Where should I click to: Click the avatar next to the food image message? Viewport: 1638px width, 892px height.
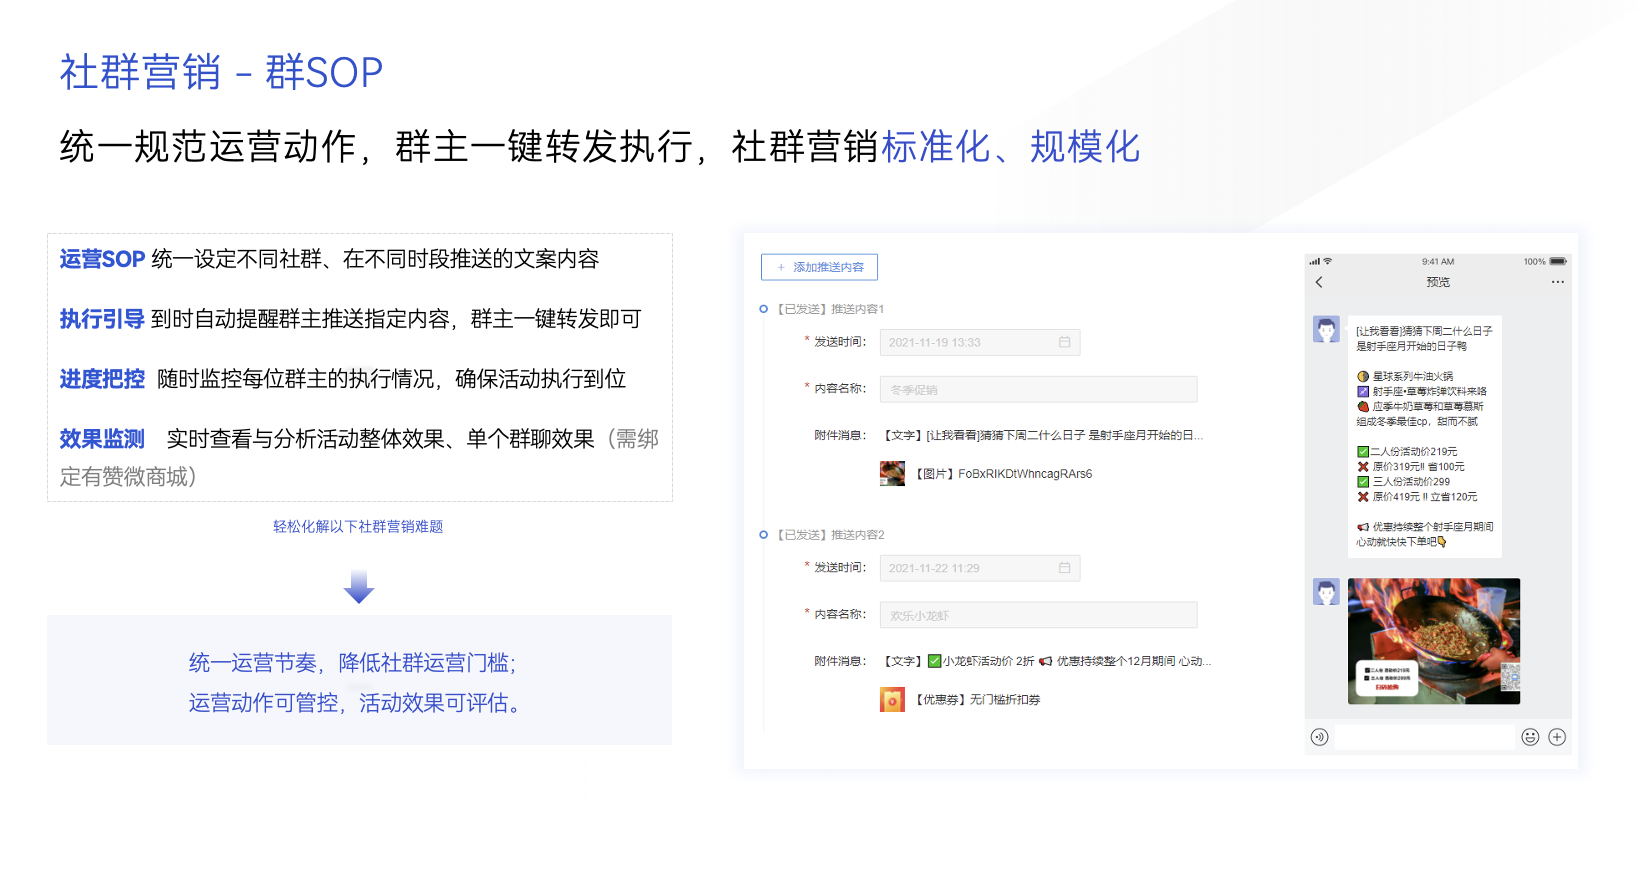[1326, 591]
